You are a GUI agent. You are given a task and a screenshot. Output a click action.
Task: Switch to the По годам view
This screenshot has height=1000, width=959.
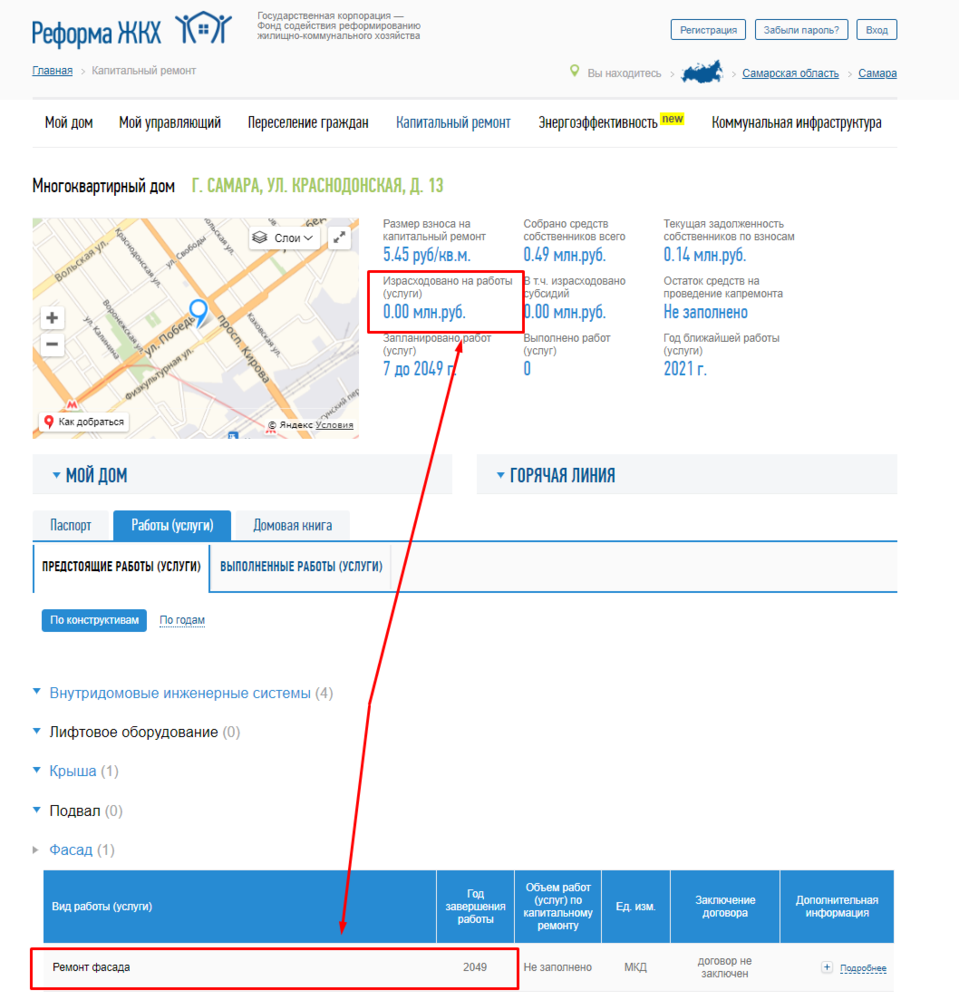[x=182, y=620]
